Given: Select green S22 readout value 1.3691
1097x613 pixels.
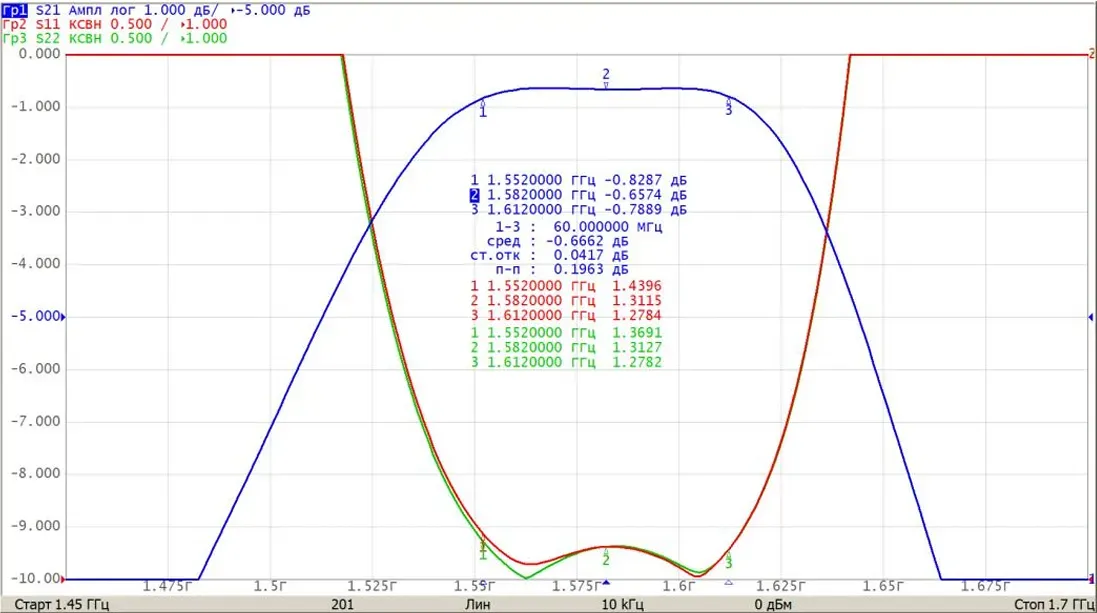Looking at the screenshot, I should [637, 333].
